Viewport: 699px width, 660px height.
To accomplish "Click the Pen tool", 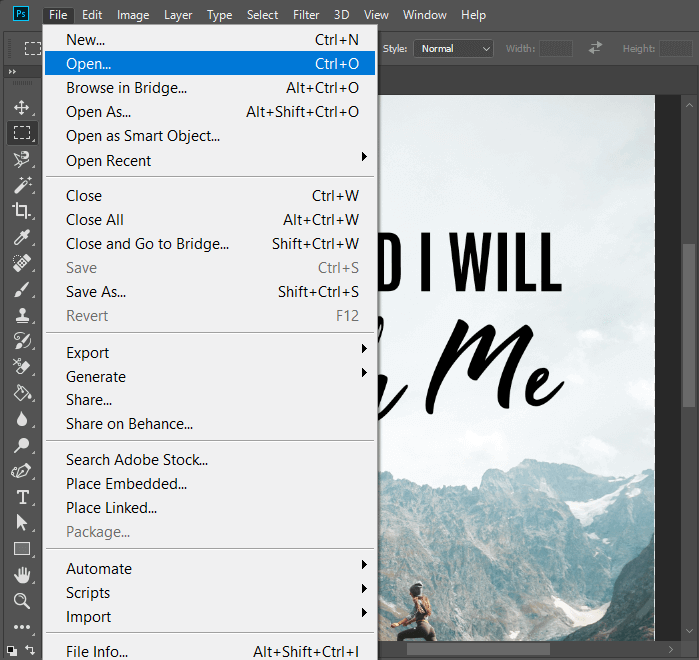I will pyautogui.click(x=22, y=471).
